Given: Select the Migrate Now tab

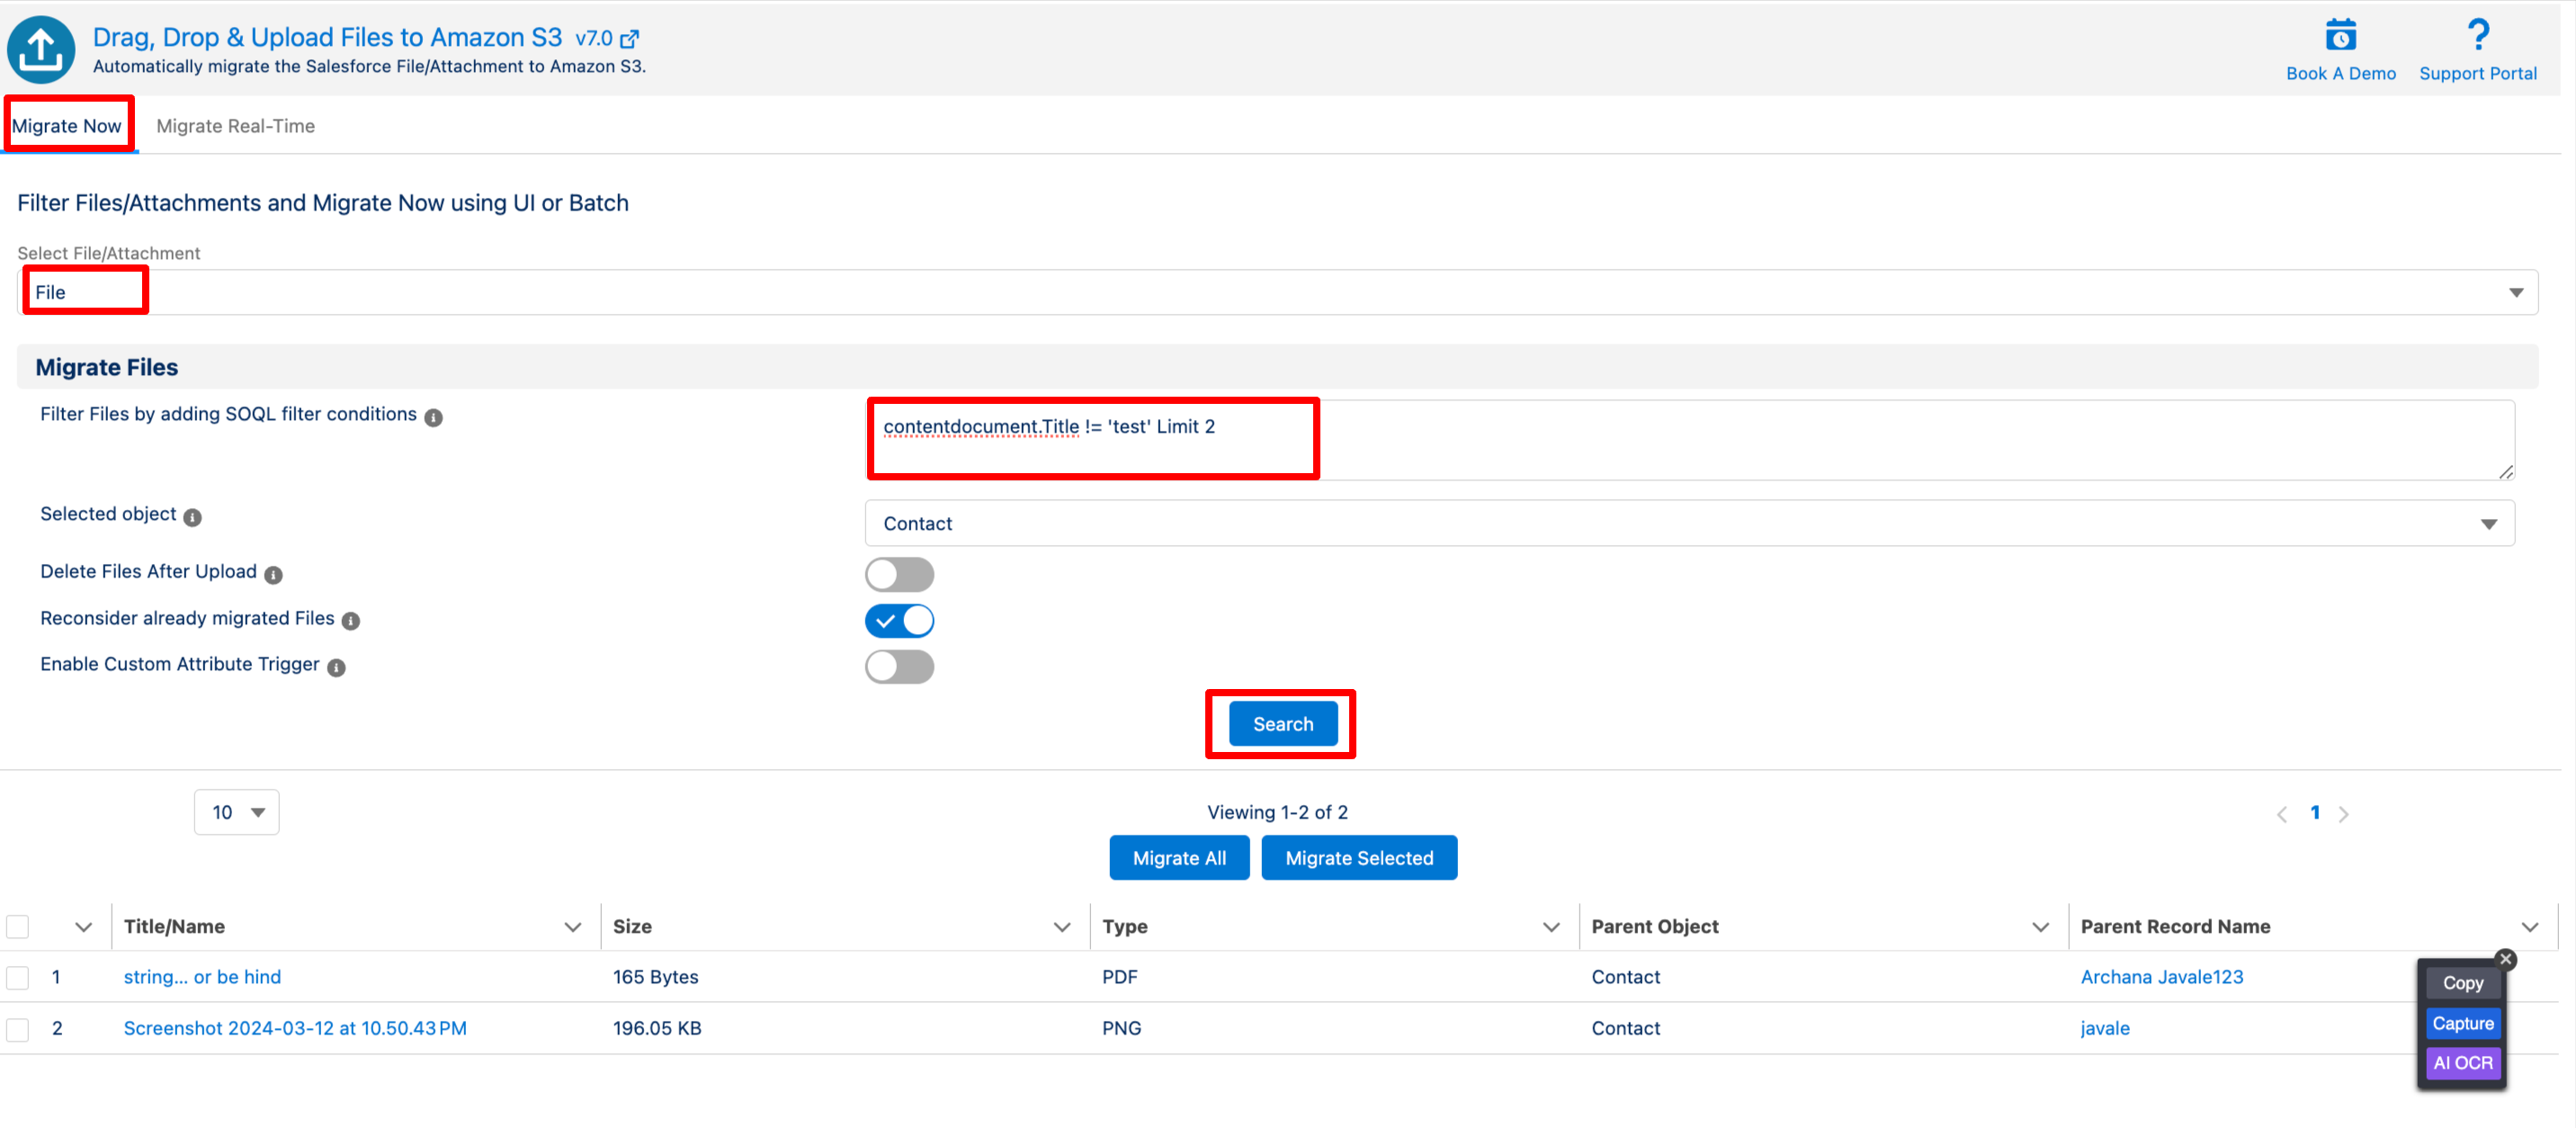Looking at the screenshot, I should 67,126.
